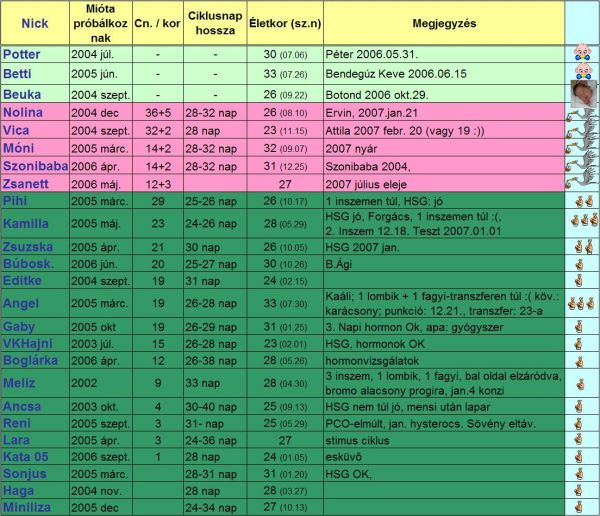Click the crossed-fingers icon in Miniliza's row

(580, 507)
